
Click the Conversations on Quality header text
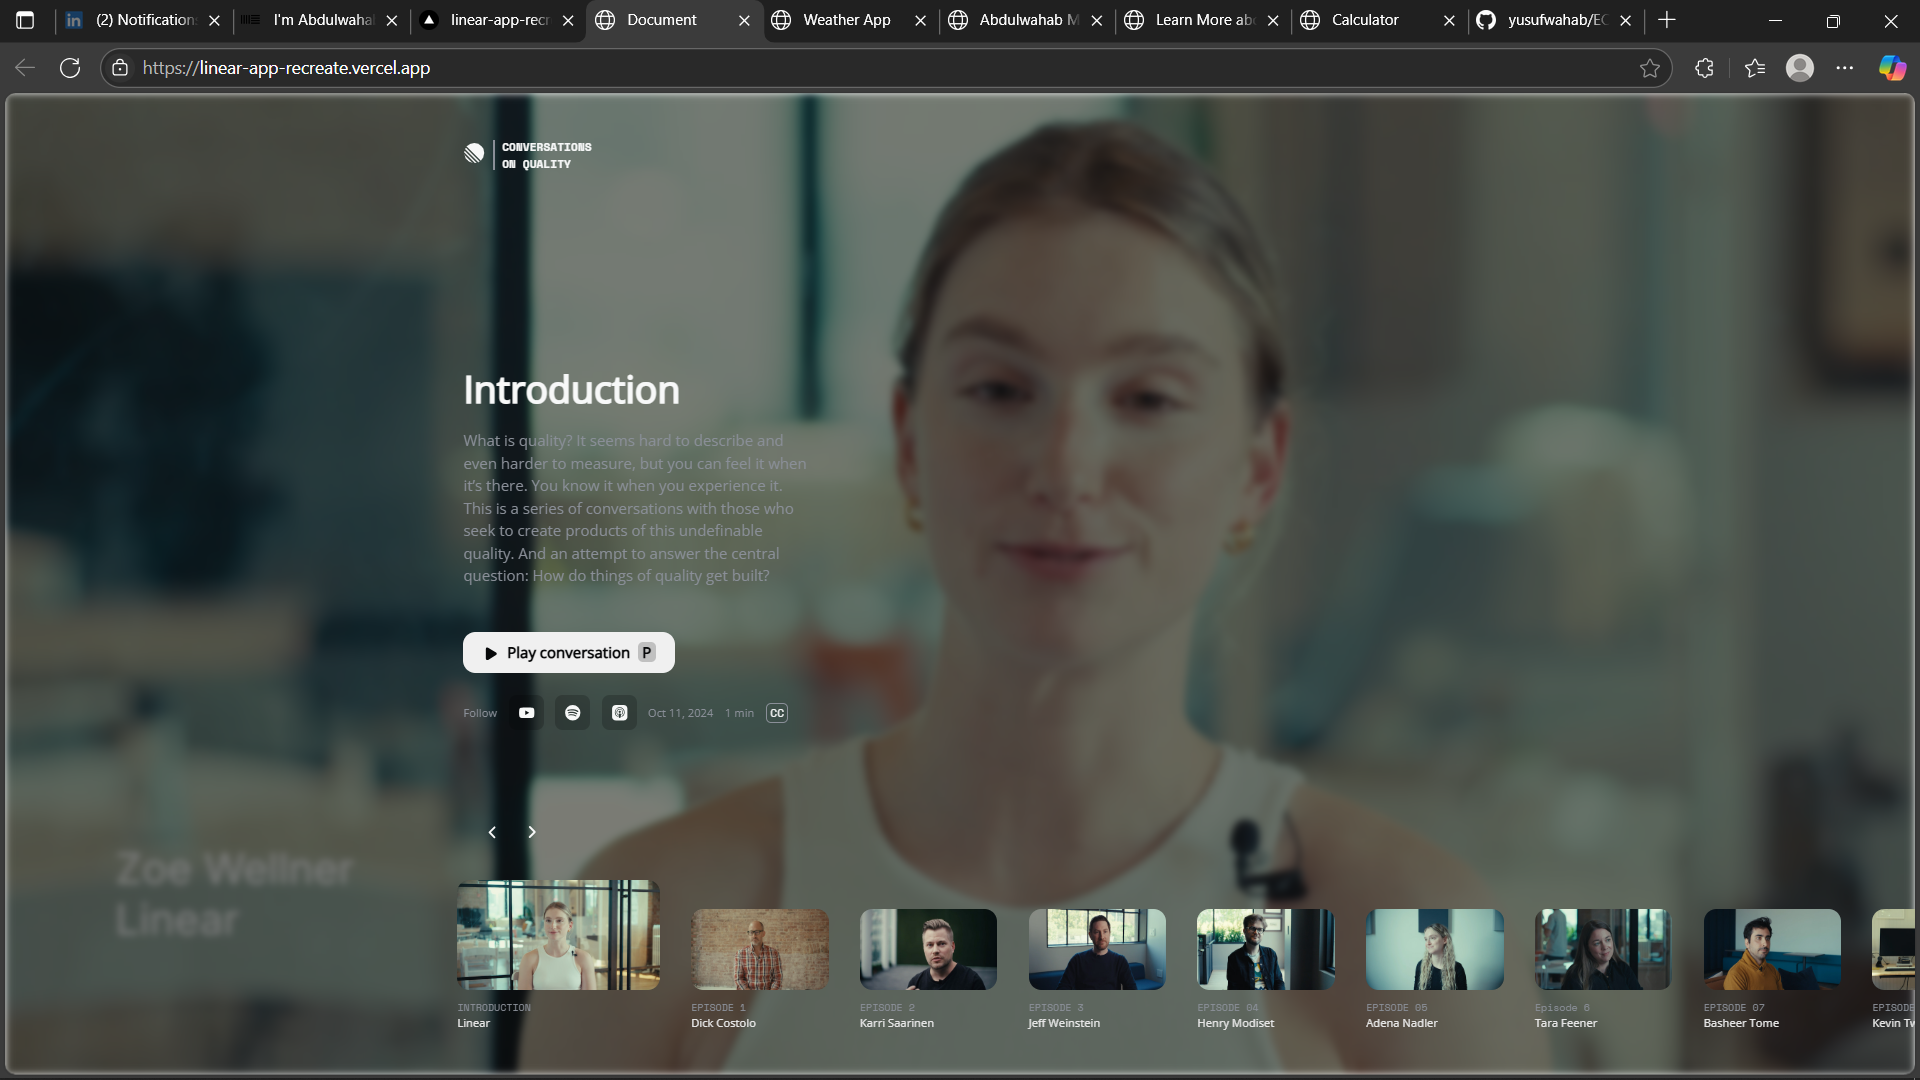[547, 155]
